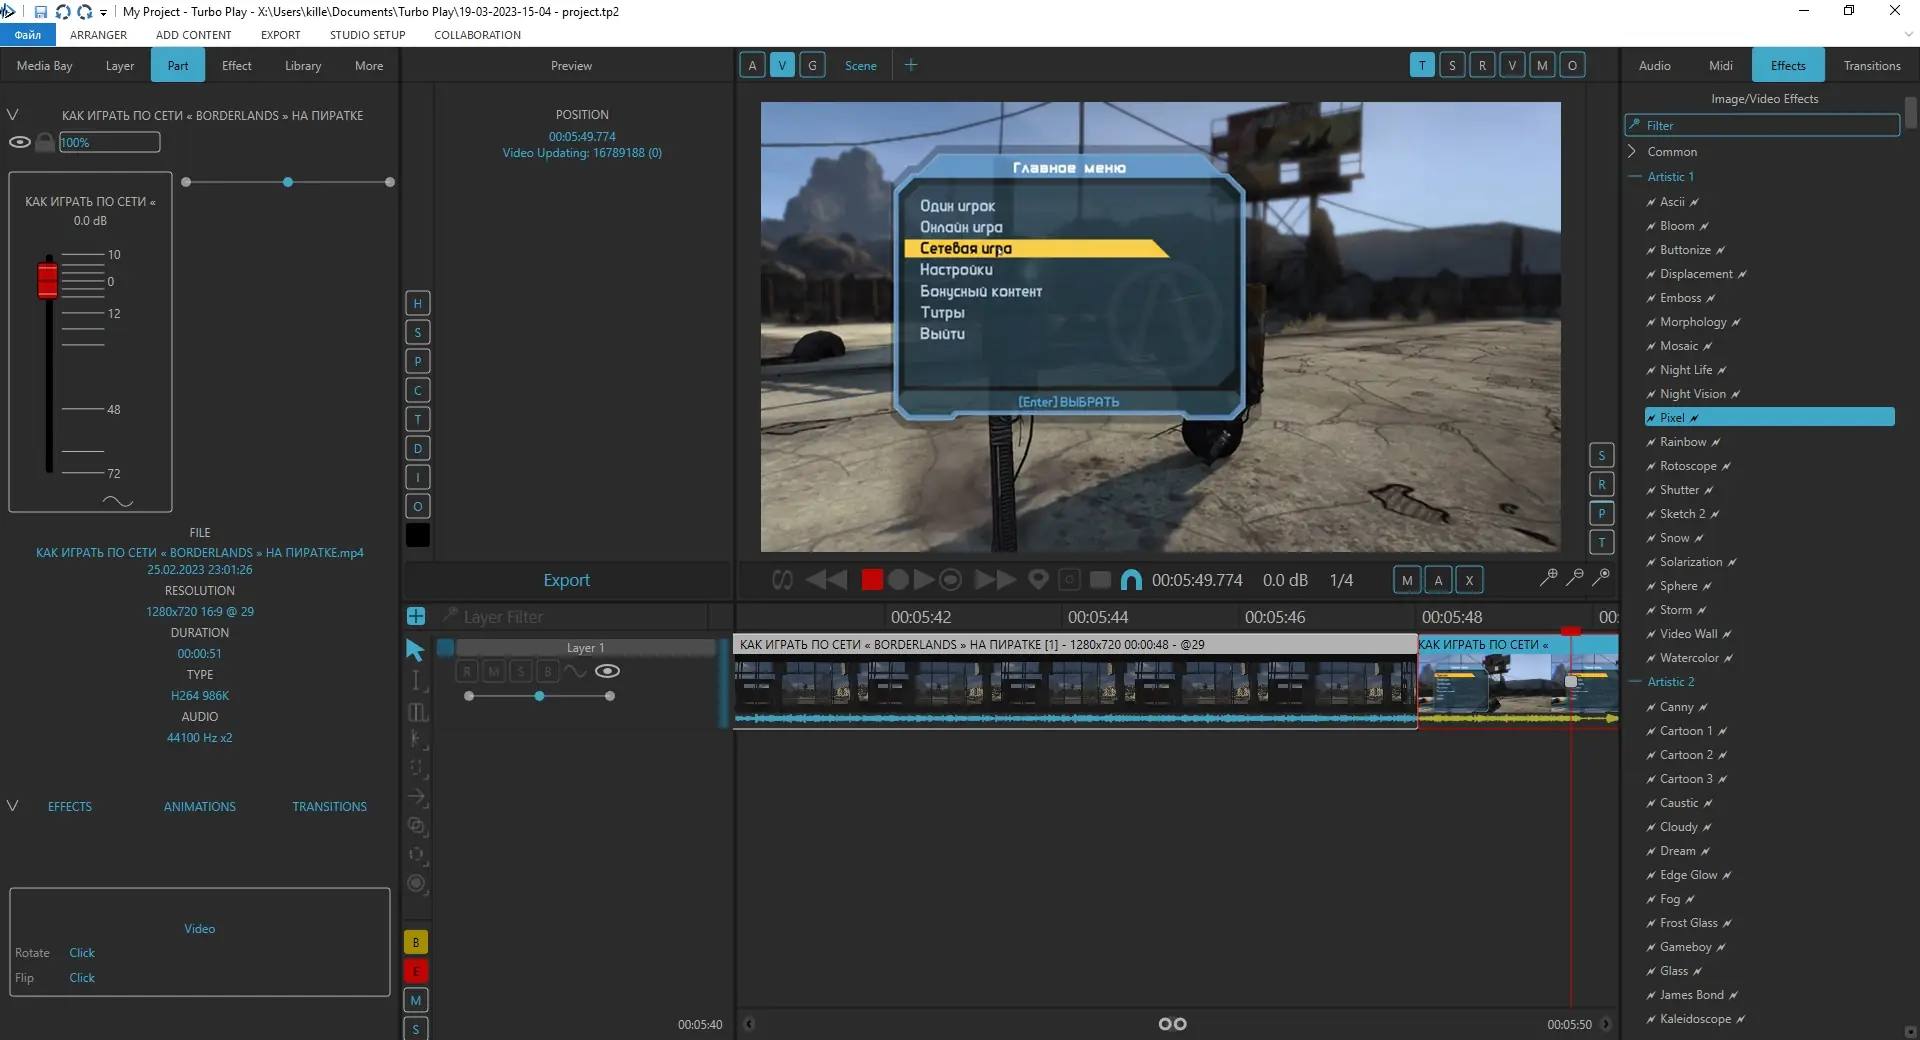Switch to the Transitions tab
The width and height of the screenshot is (1920, 1040).
1872,66
